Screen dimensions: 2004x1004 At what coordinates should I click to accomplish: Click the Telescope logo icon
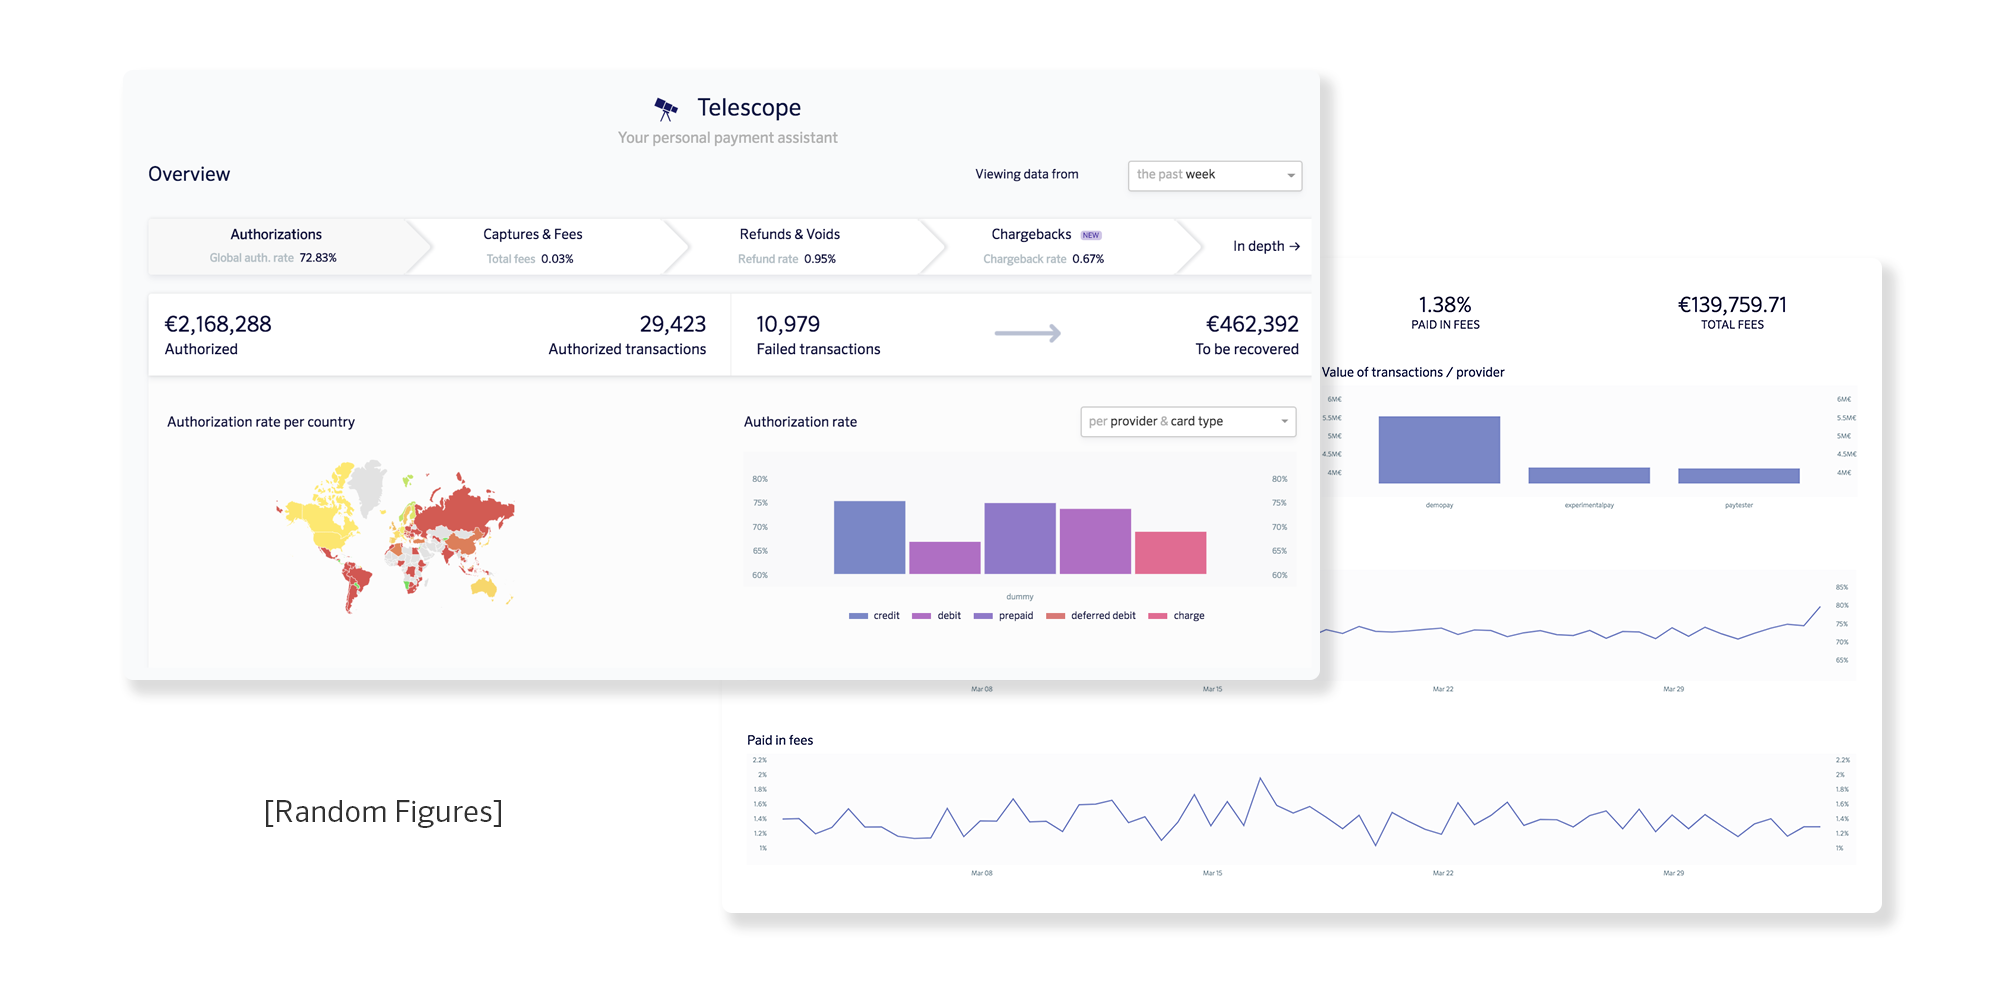[x=666, y=108]
